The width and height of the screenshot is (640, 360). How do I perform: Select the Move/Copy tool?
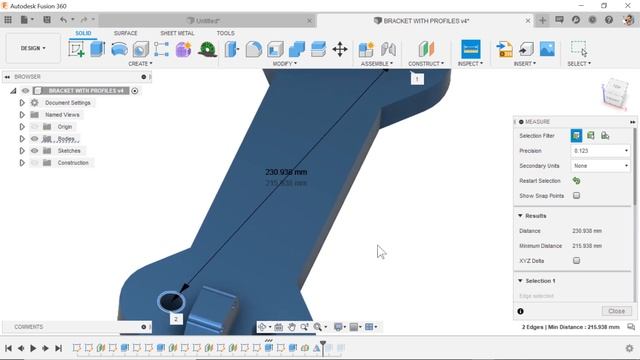pyautogui.click(x=340, y=49)
